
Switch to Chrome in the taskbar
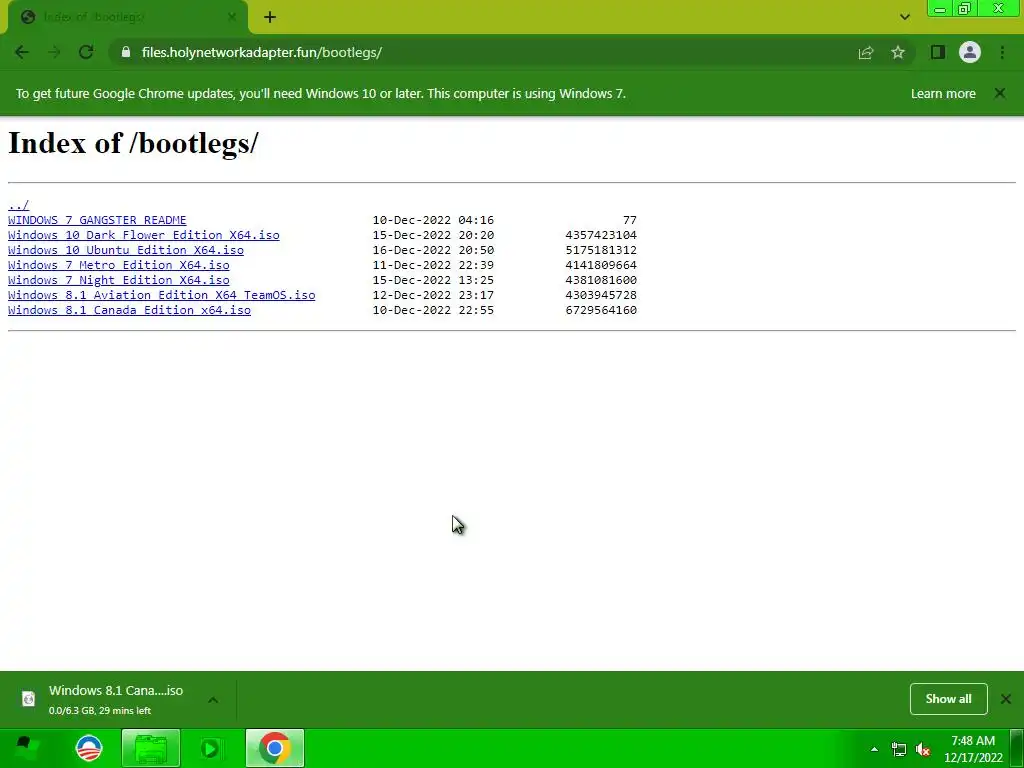tap(275, 748)
